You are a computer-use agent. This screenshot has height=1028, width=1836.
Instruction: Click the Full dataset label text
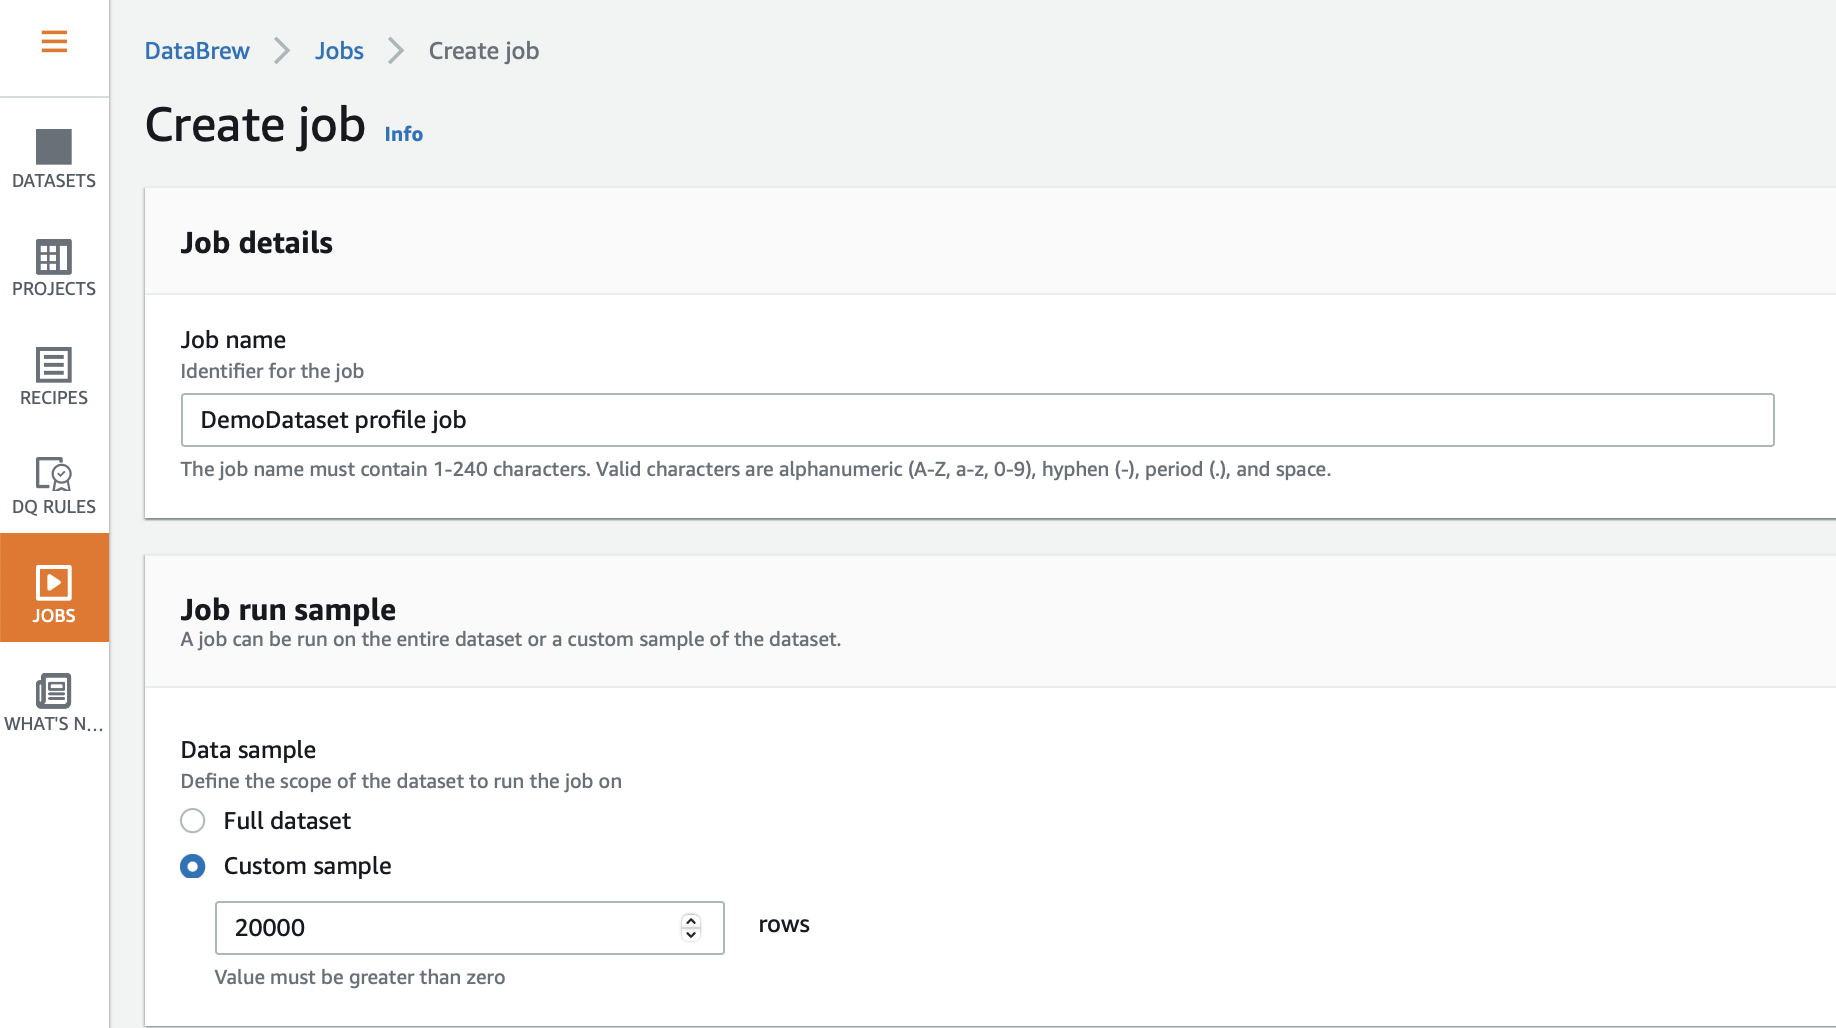click(x=287, y=821)
